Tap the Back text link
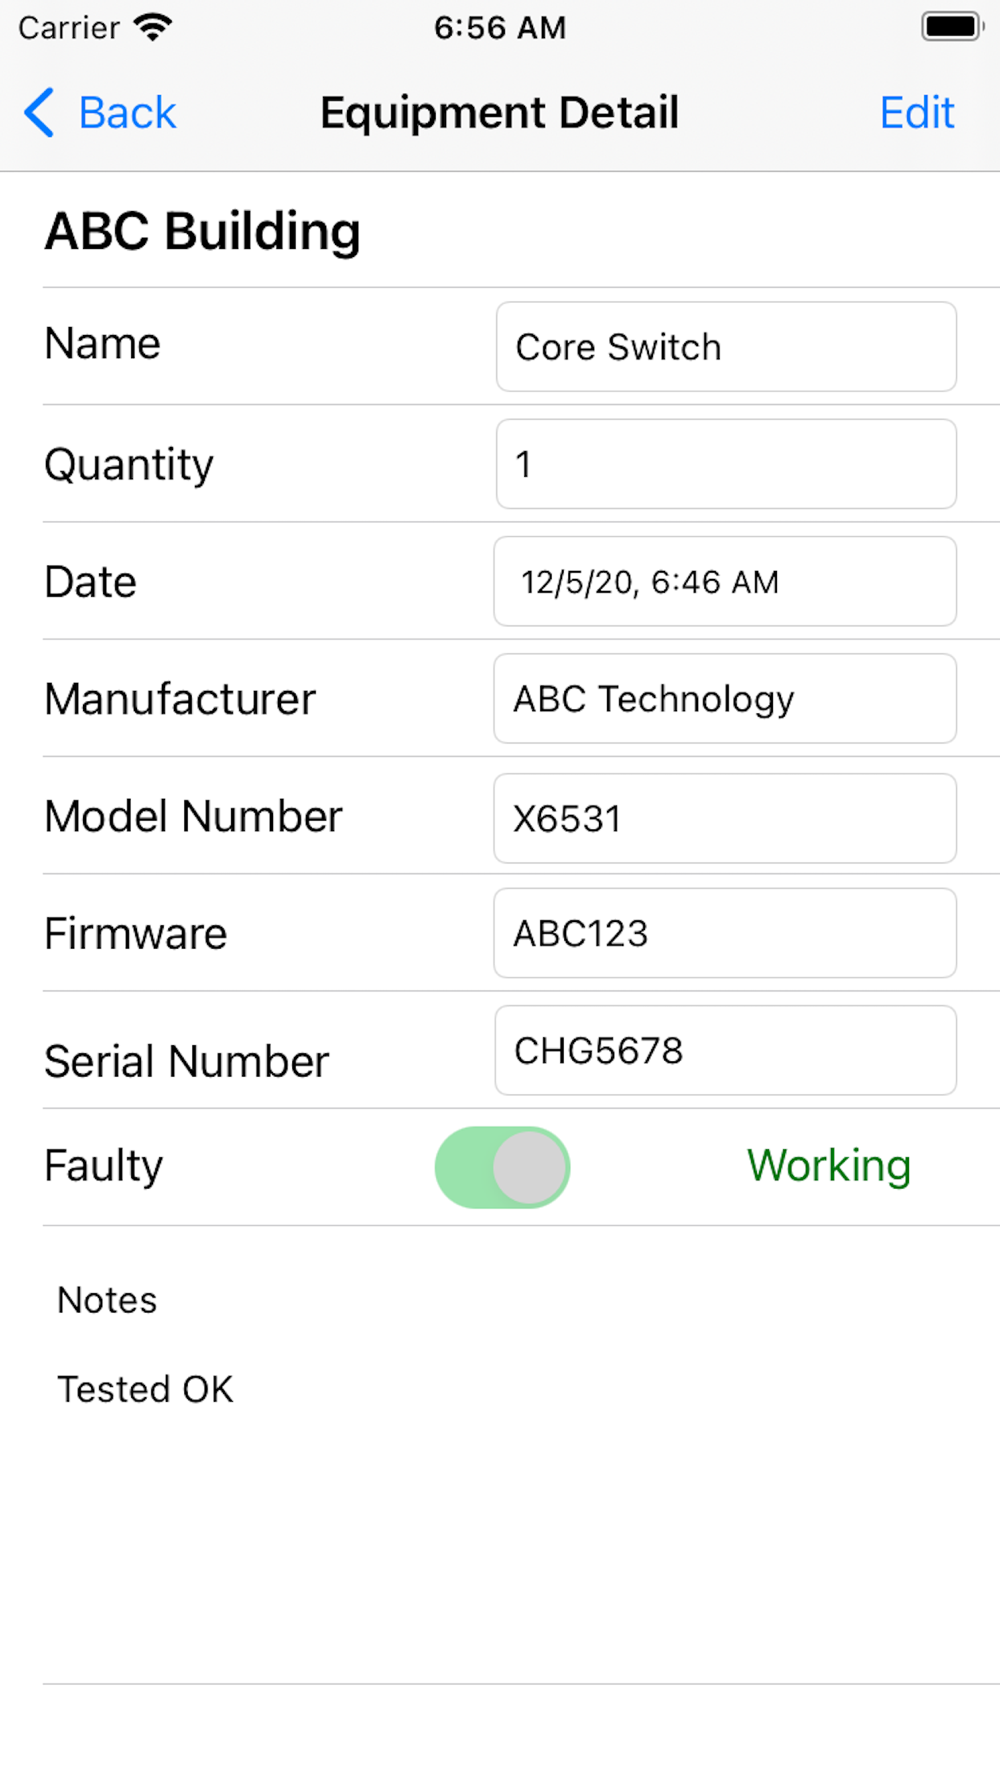The height and width of the screenshot is (1778, 1000). pyautogui.click(x=127, y=112)
